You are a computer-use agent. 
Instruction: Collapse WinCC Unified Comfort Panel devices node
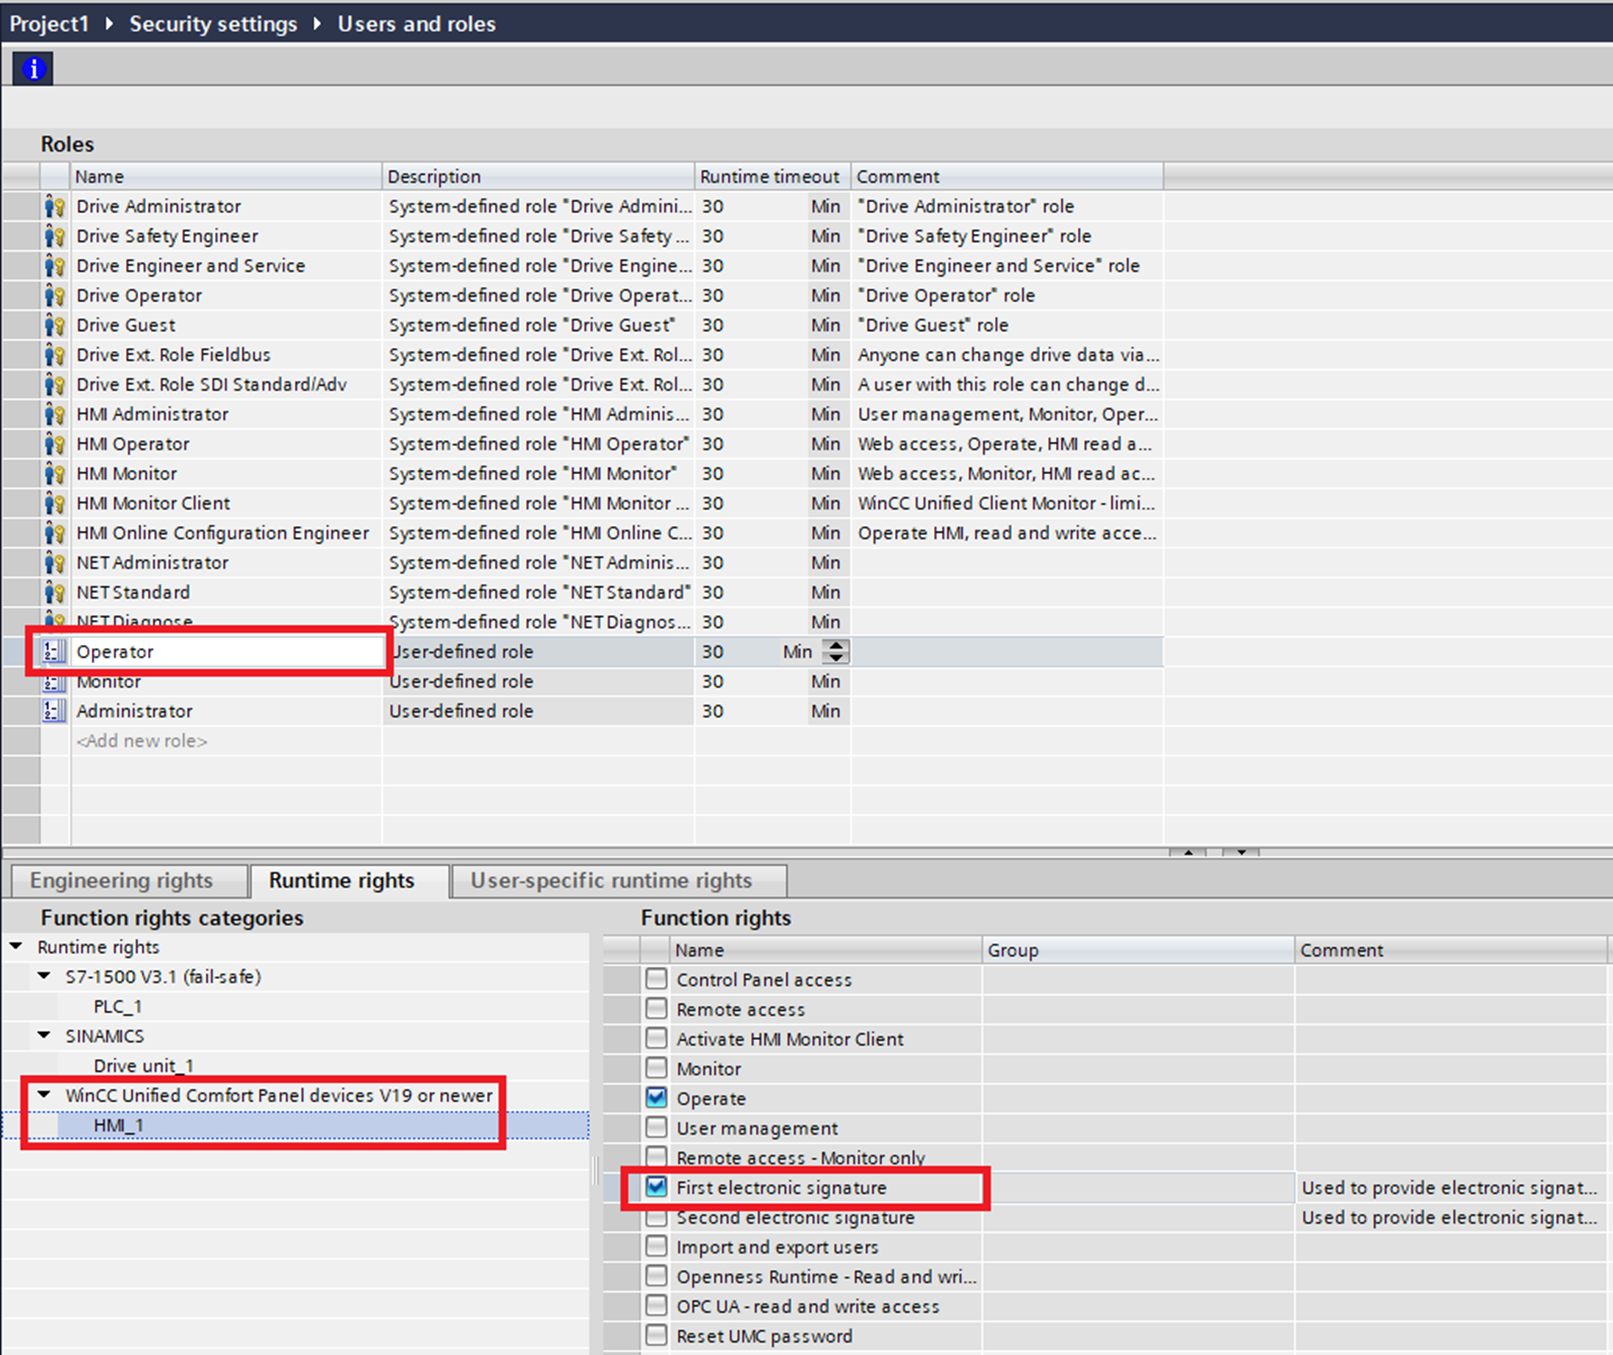pos(44,1095)
